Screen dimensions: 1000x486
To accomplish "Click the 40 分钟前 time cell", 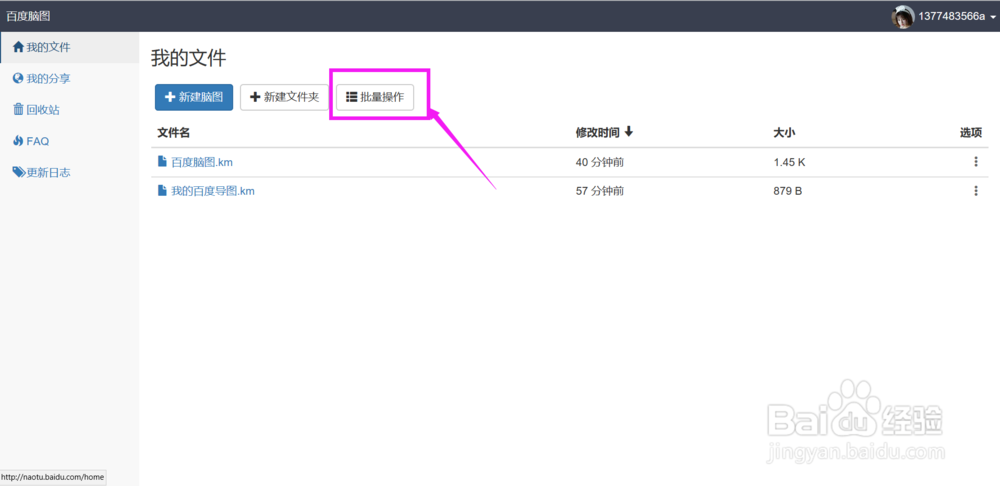I will point(599,163).
